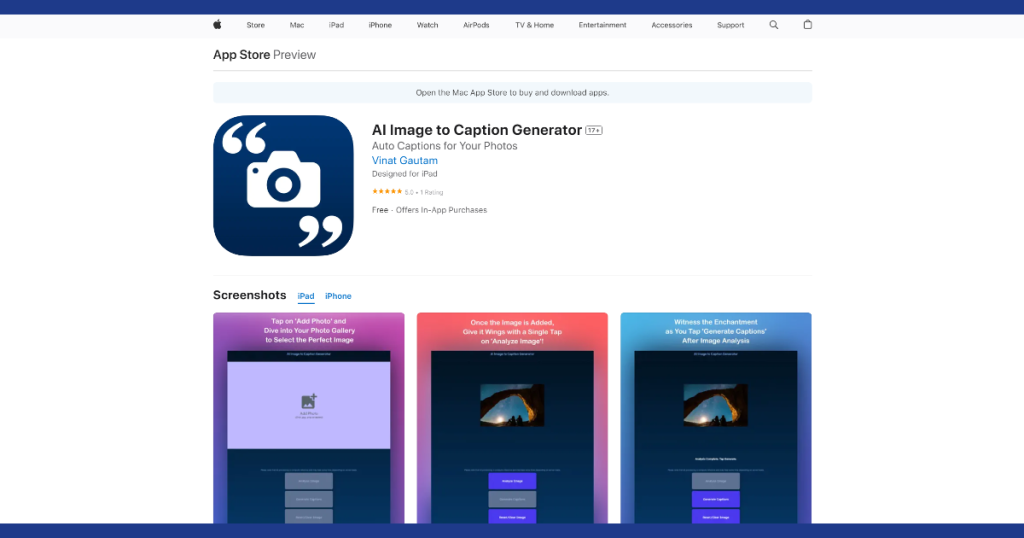Open the Watch nav item
The height and width of the screenshot is (538, 1024).
428,25
